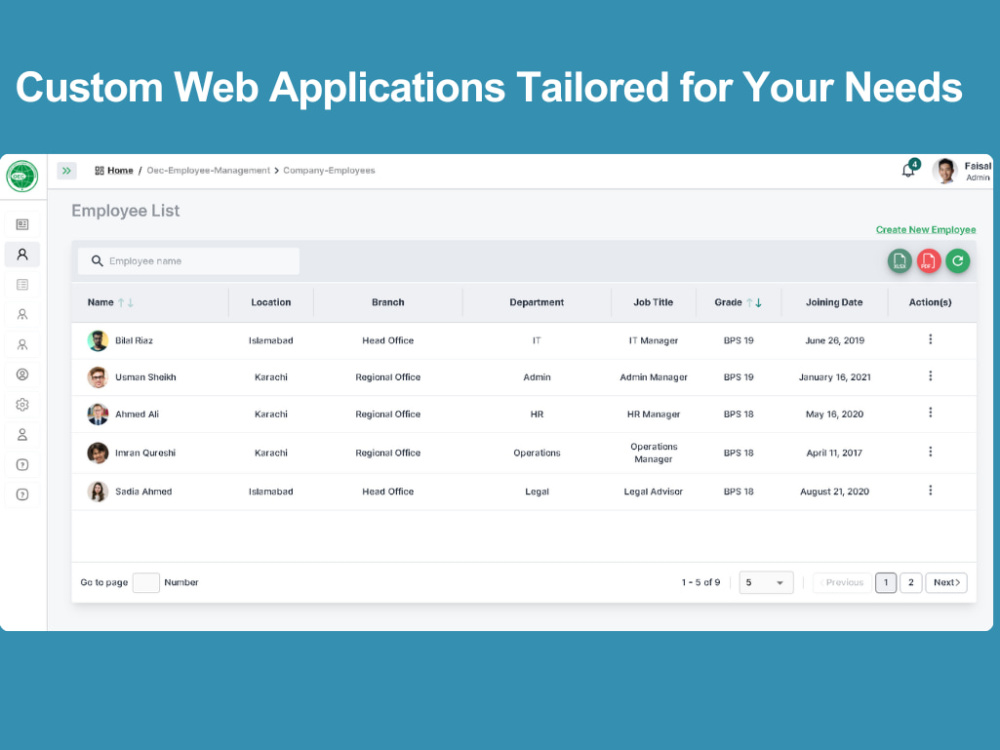Image resolution: width=1000 pixels, height=750 pixels.
Task: Click the August 21, 2020 joining date
Action: coord(835,492)
